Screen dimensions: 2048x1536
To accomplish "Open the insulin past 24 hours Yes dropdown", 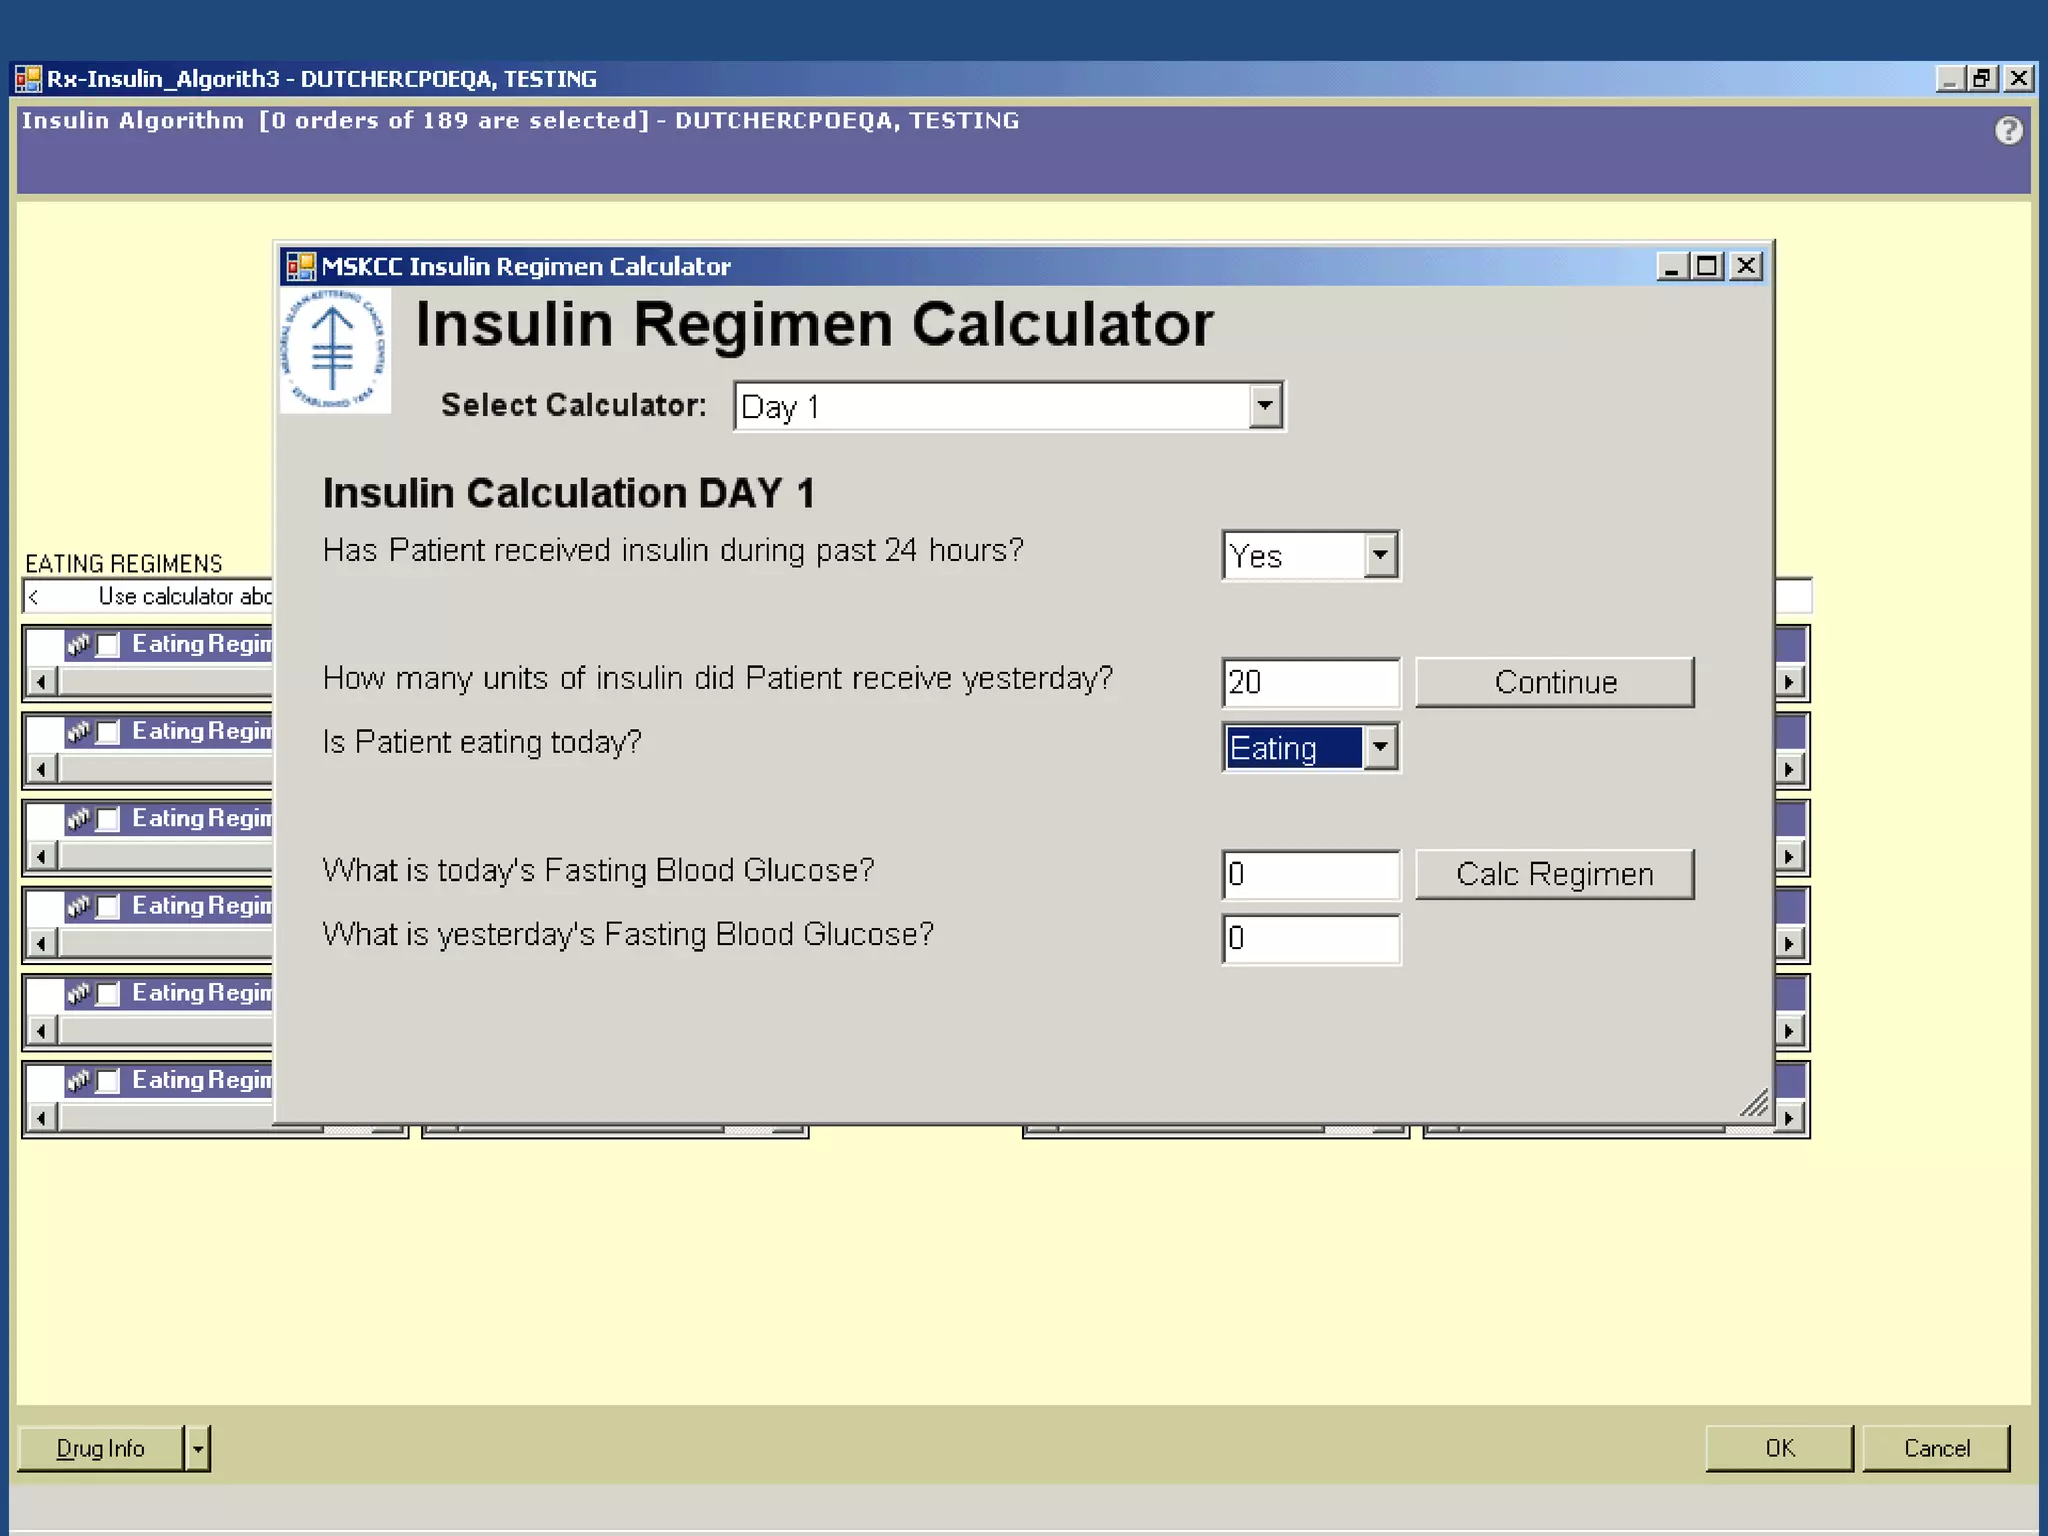I will [1380, 555].
